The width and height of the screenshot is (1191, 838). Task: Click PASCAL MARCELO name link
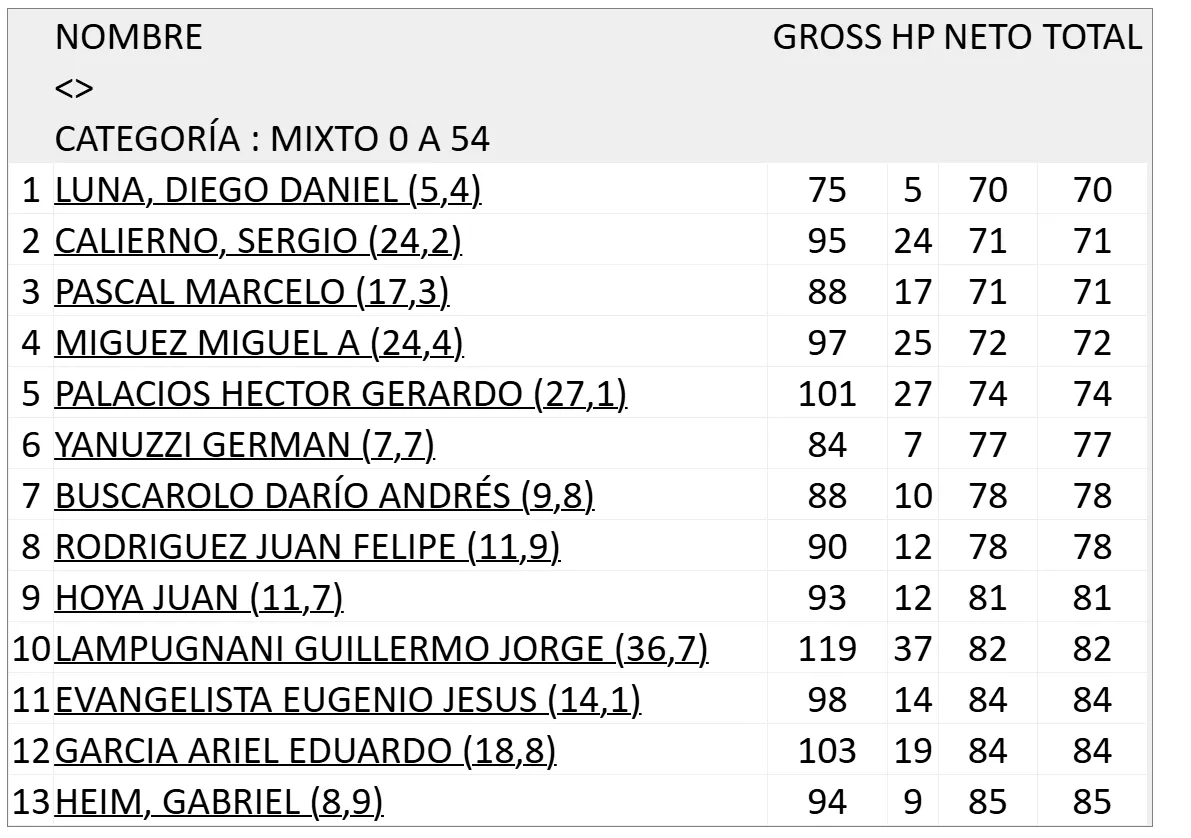[x=252, y=292]
